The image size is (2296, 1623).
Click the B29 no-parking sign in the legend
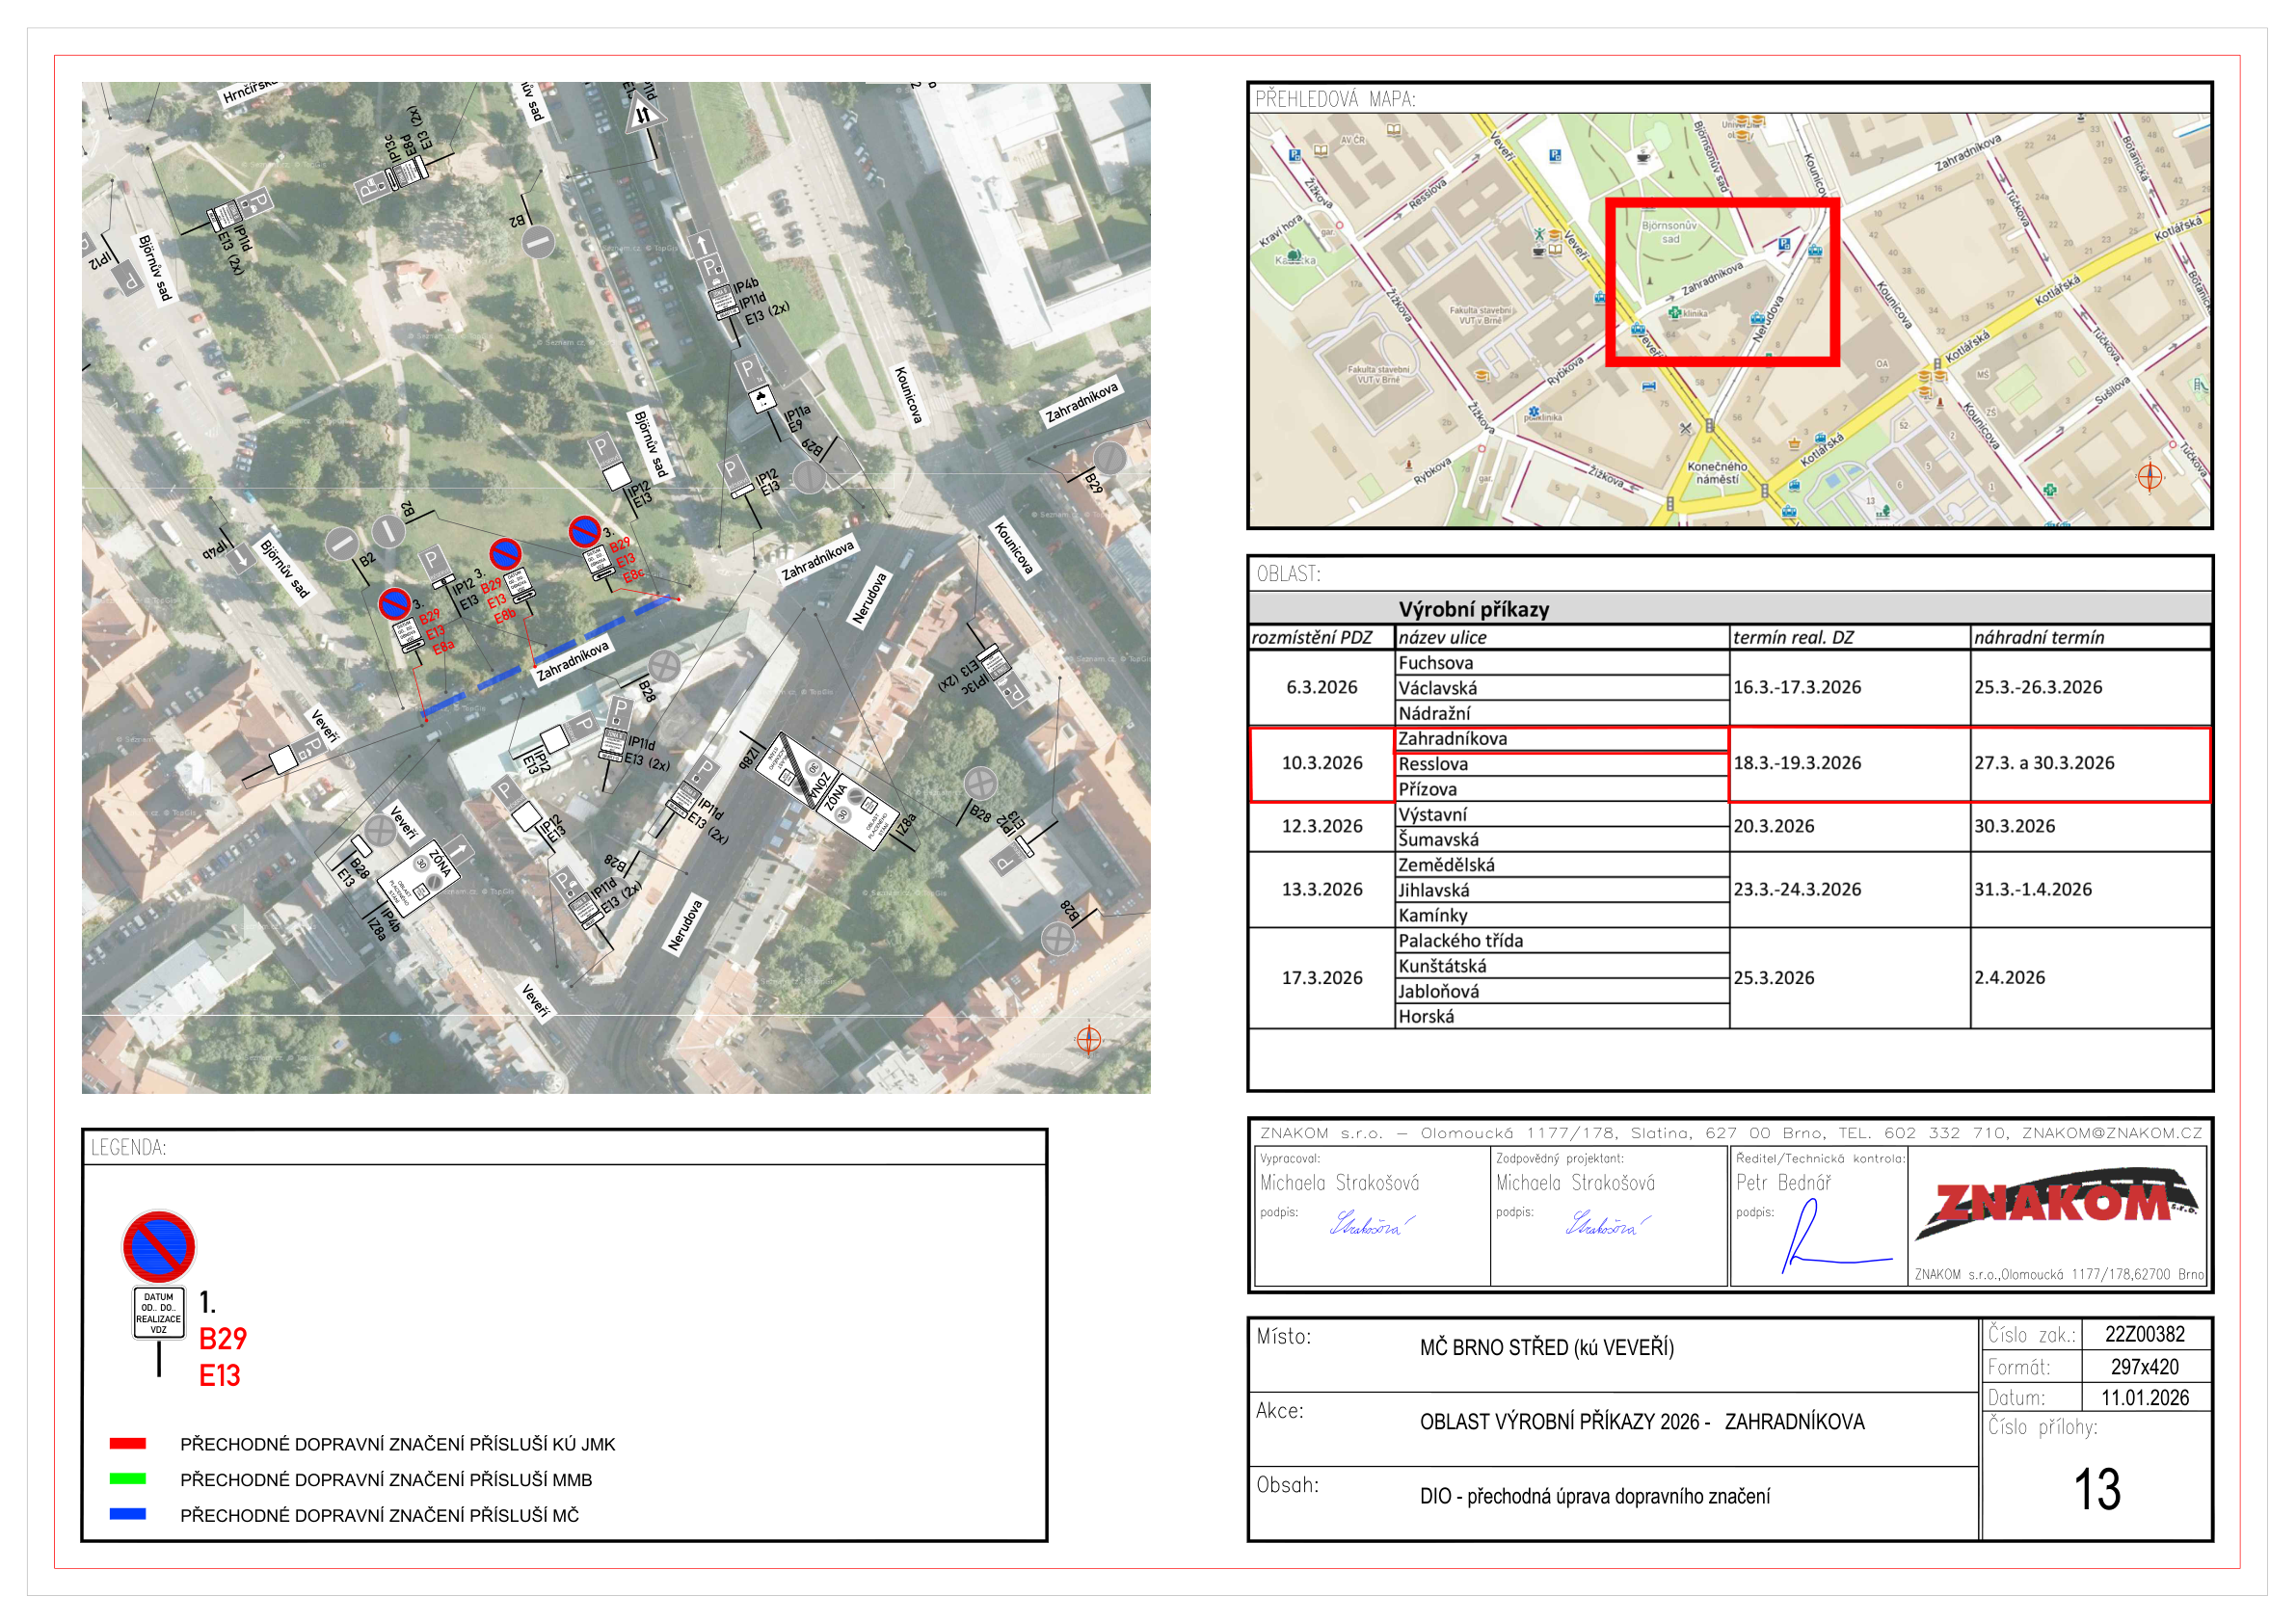(x=159, y=1246)
